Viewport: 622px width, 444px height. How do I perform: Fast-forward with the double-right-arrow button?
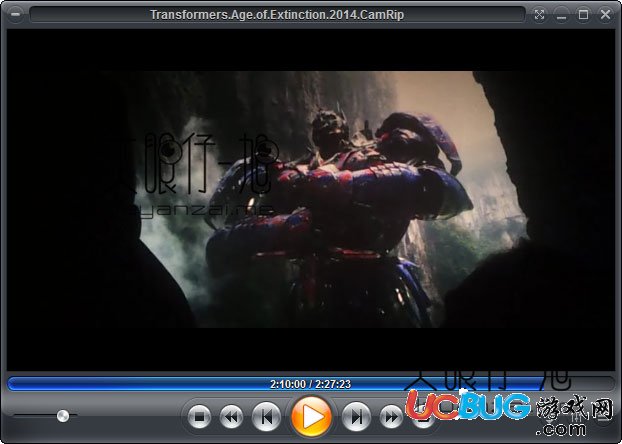click(391, 417)
